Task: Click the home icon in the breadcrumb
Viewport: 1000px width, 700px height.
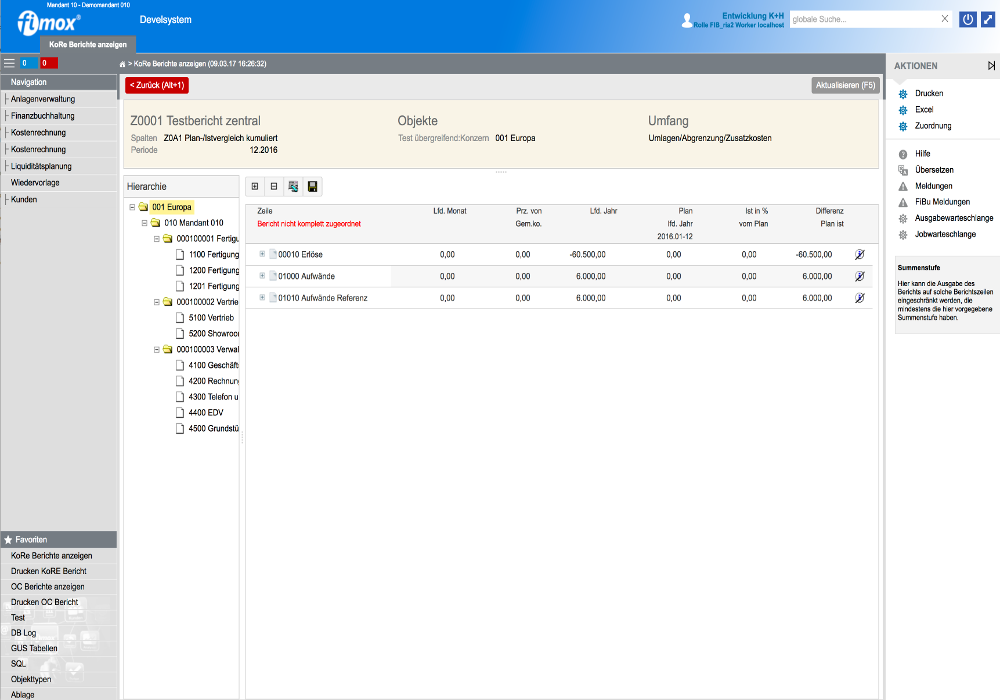Action: 122,64
